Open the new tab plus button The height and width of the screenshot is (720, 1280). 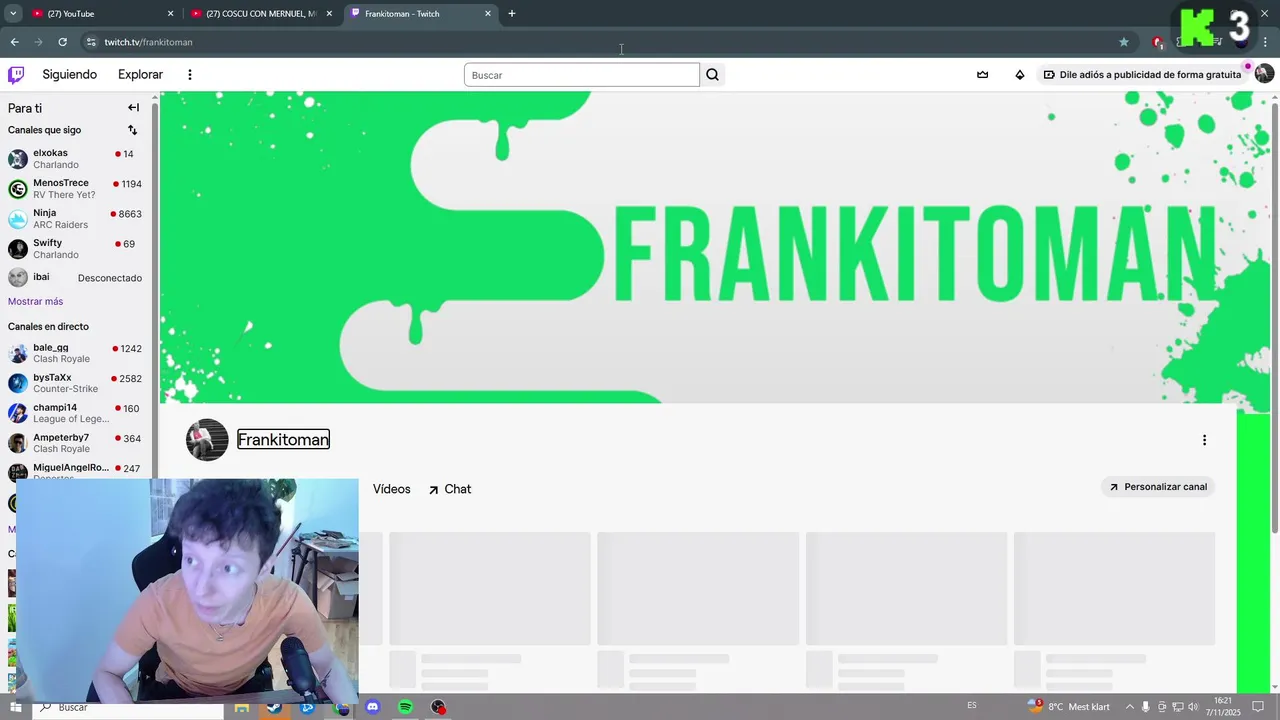512,13
